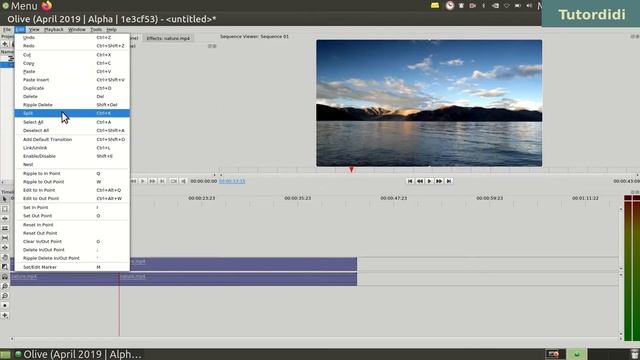This screenshot has width=640, height=360.
Task: Choose Redo from Edit menu
Action: [72, 46]
